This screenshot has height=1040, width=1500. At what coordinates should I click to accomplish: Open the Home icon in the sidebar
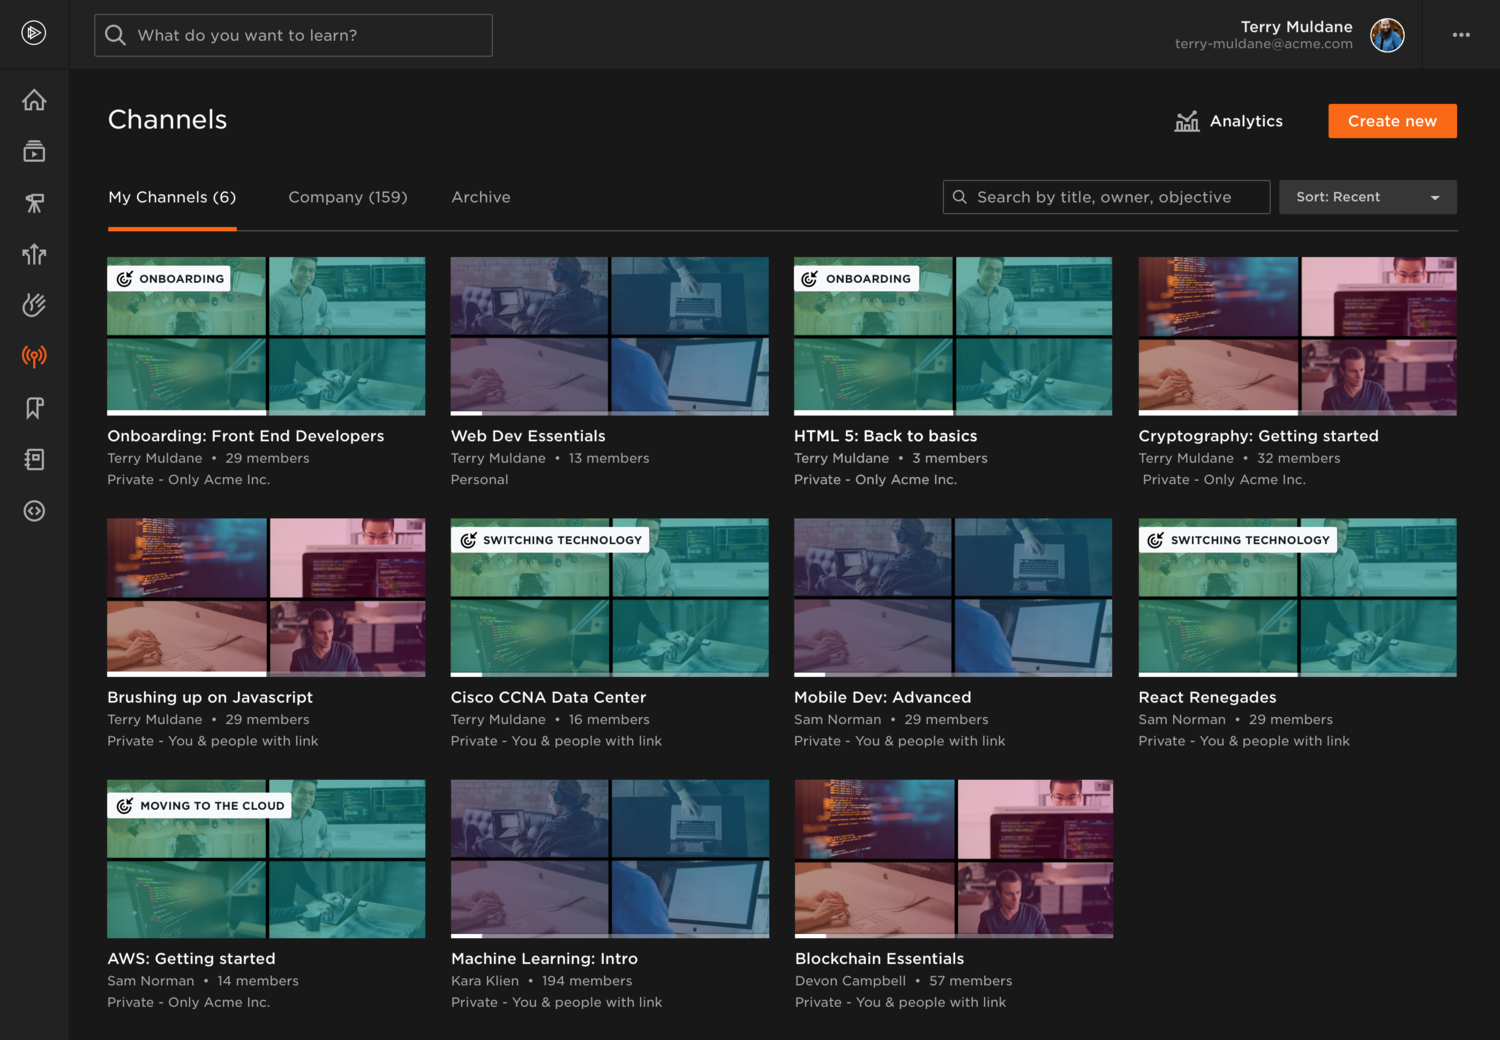point(34,100)
